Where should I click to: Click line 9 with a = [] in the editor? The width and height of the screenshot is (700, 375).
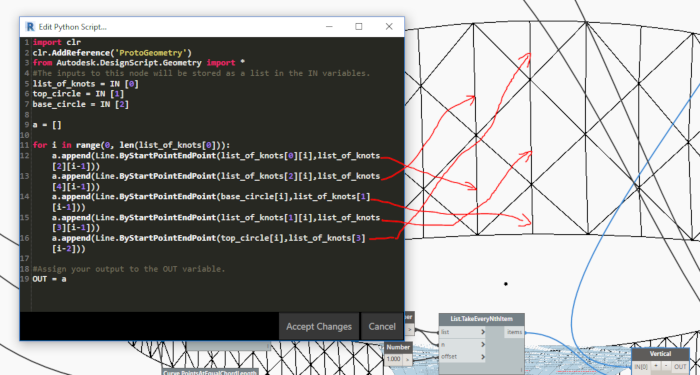[x=47, y=125]
